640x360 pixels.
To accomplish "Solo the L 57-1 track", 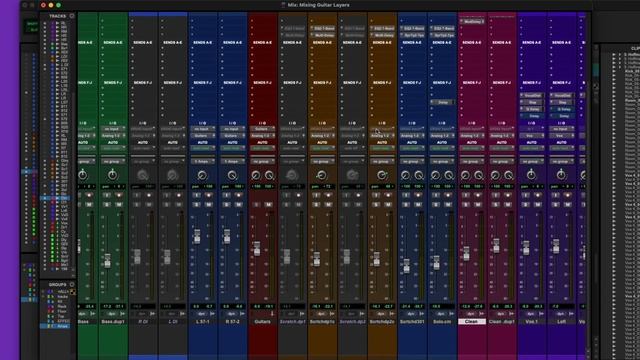I will (x=197, y=204).
